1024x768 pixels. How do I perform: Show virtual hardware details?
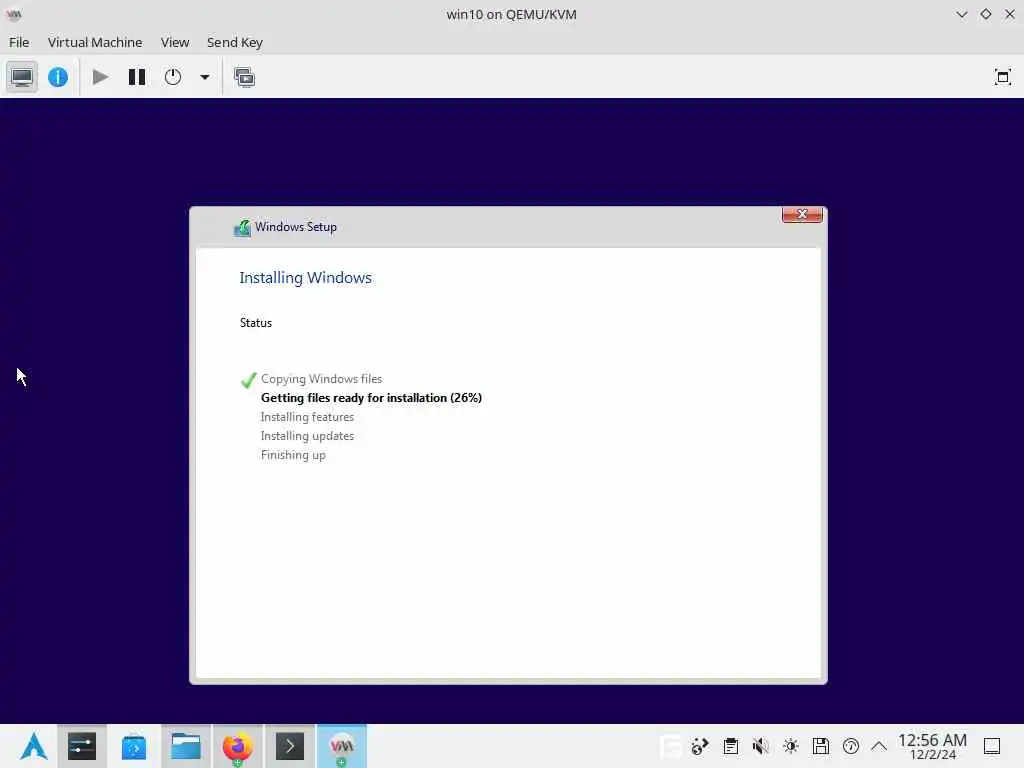pos(58,77)
